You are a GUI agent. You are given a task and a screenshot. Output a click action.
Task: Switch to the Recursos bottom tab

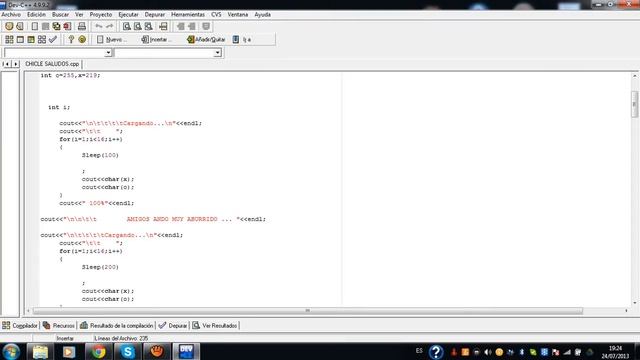(59, 325)
